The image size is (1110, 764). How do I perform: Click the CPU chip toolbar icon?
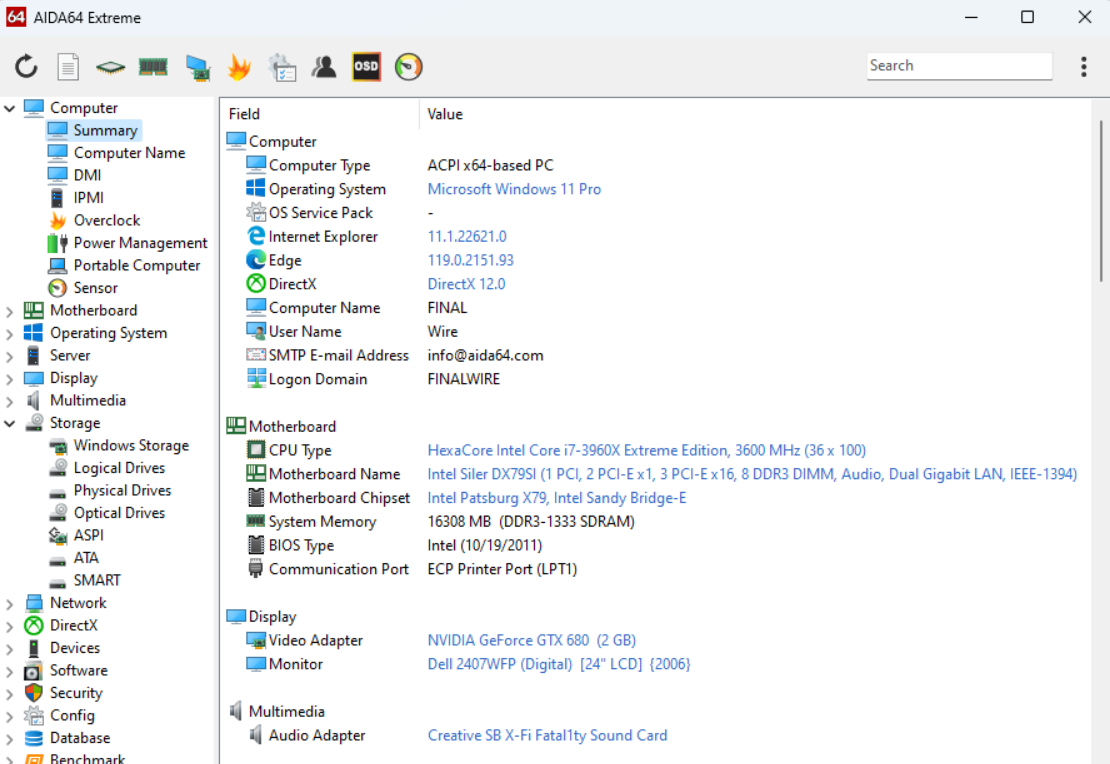[110, 67]
